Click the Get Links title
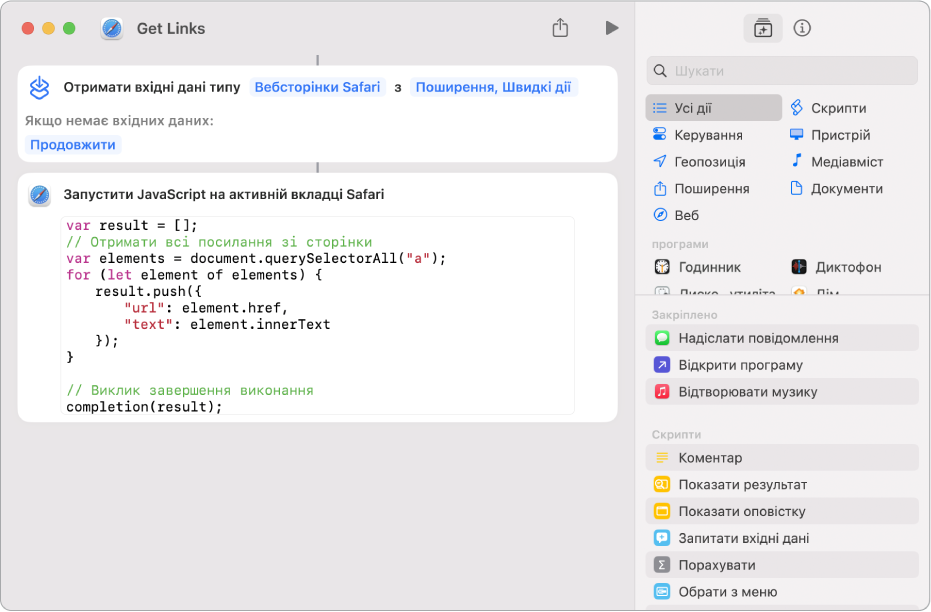Image resolution: width=931 pixels, height=612 pixels. 171,28
